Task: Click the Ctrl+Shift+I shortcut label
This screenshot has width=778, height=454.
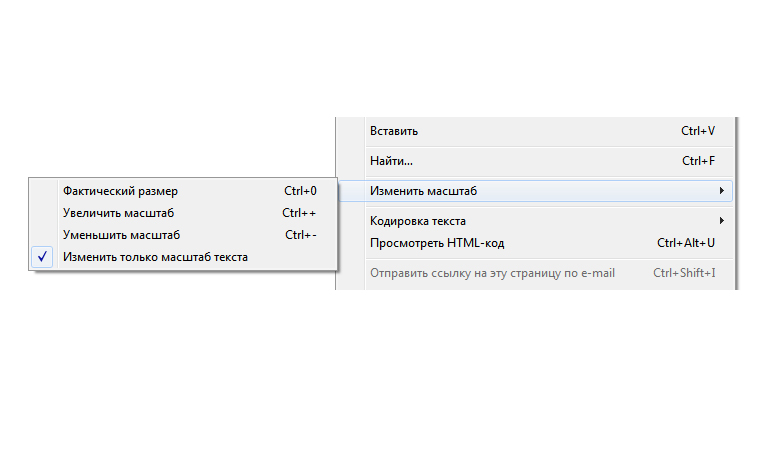Action: (684, 273)
